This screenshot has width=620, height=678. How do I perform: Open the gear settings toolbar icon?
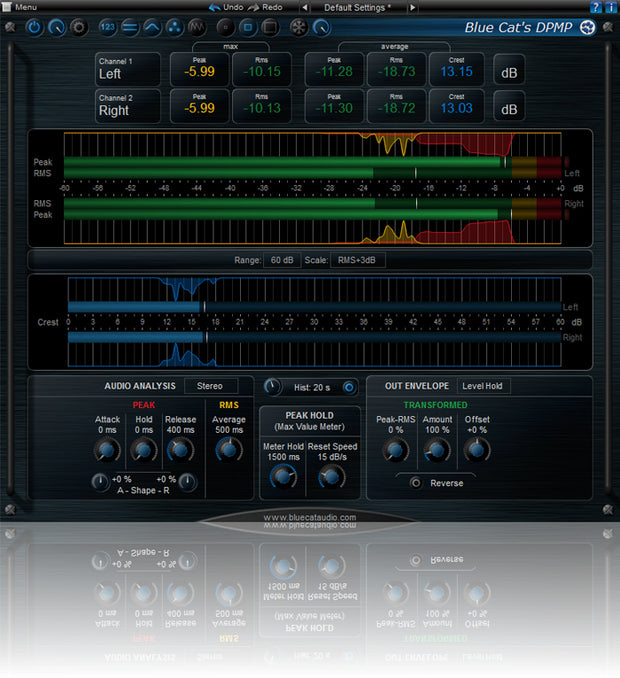79,28
